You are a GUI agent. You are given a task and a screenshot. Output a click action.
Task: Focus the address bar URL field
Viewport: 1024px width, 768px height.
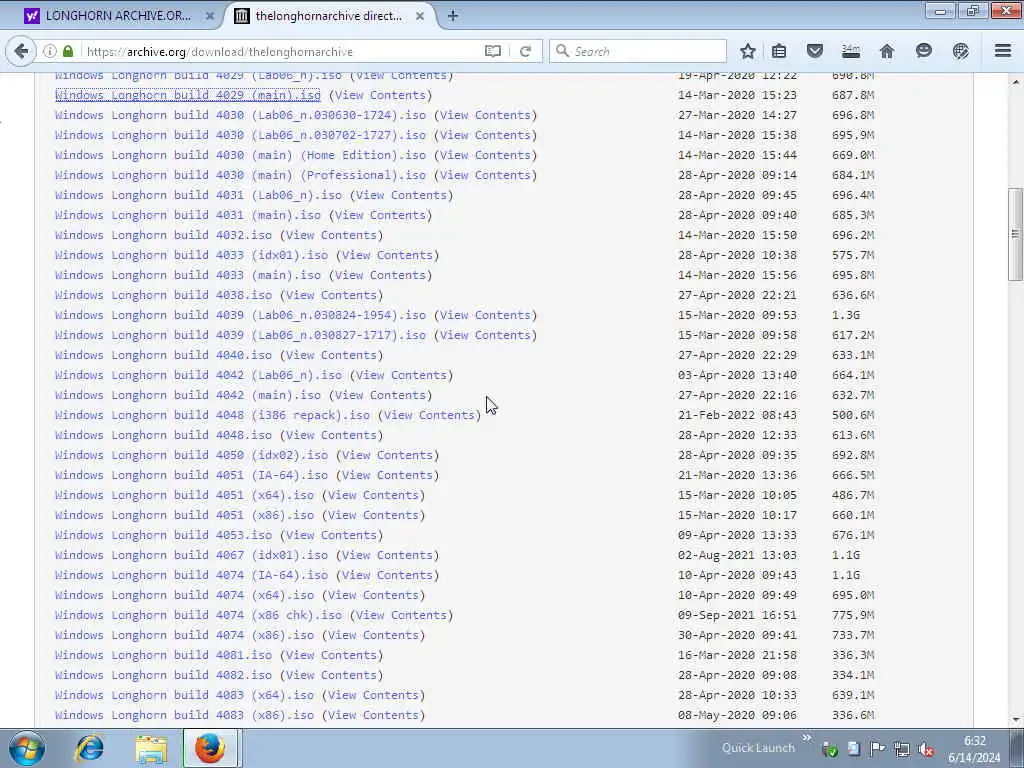pyautogui.click(x=281, y=52)
